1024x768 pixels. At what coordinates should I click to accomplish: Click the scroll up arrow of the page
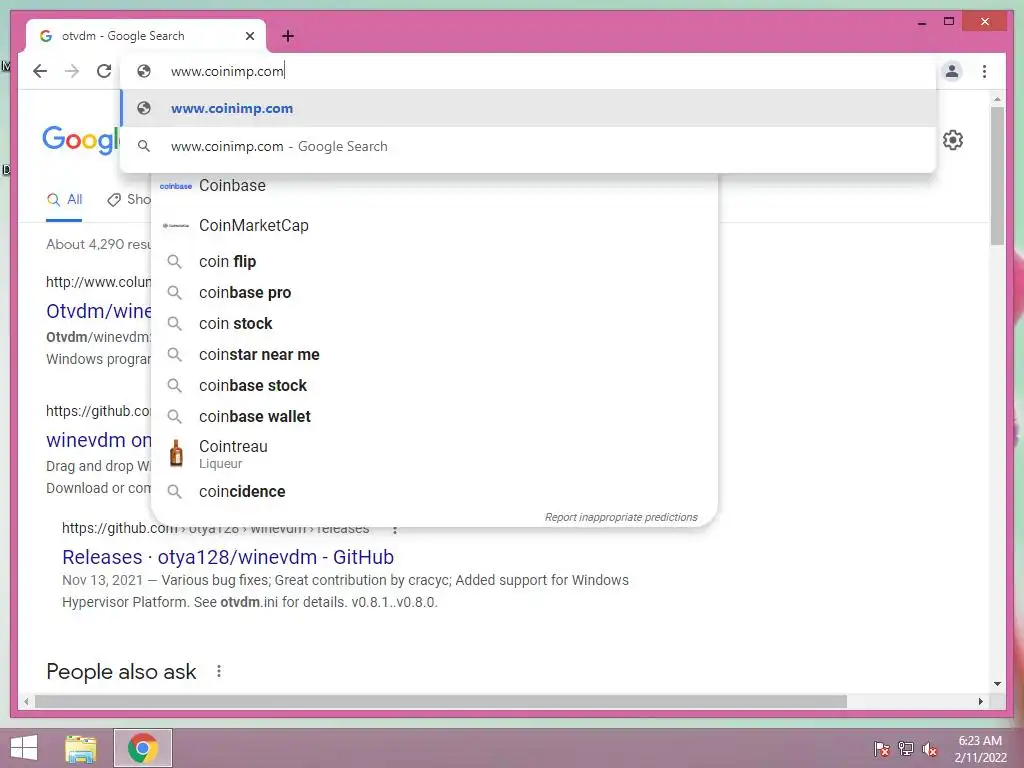pyautogui.click(x=997, y=99)
